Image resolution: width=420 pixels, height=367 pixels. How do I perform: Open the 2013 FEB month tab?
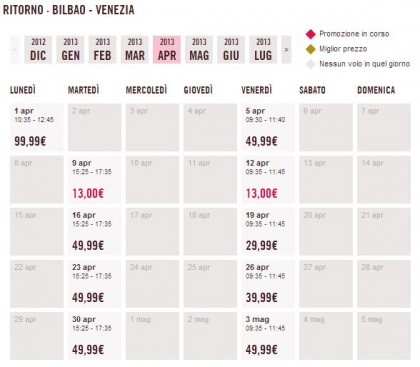pos(102,50)
